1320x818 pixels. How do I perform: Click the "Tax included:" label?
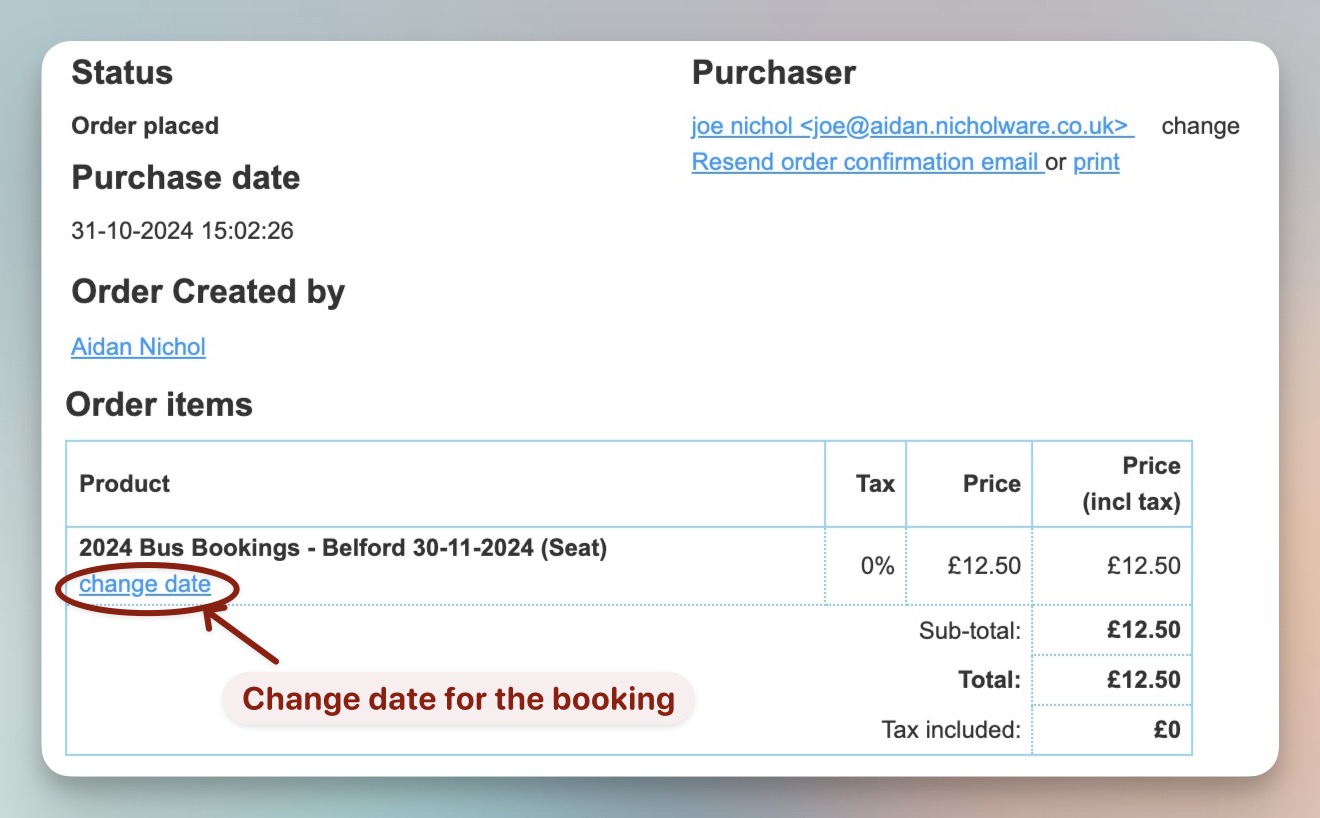click(x=950, y=730)
